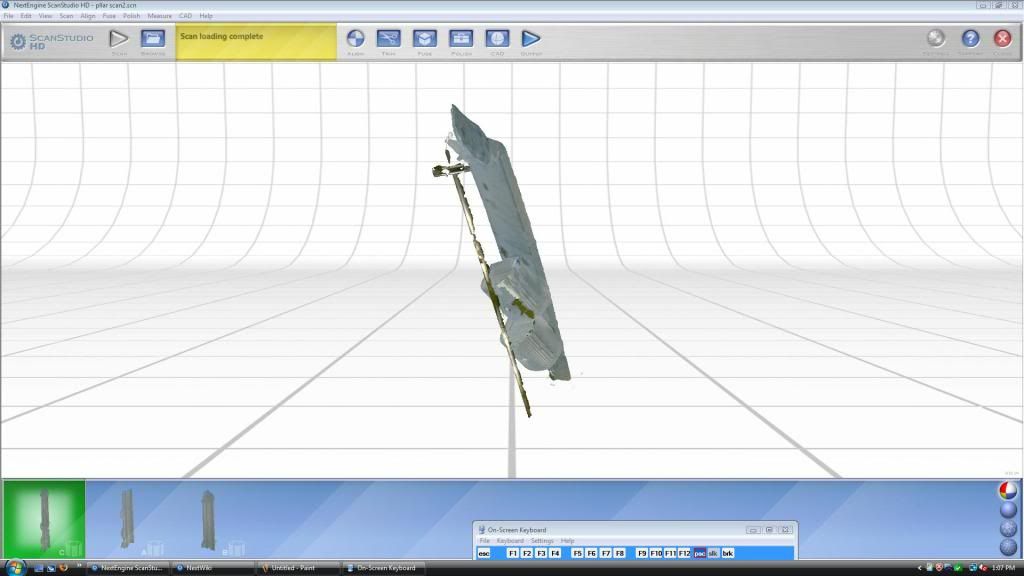Open the Polish tool
The image size is (1024, 576).
point(461,39)
